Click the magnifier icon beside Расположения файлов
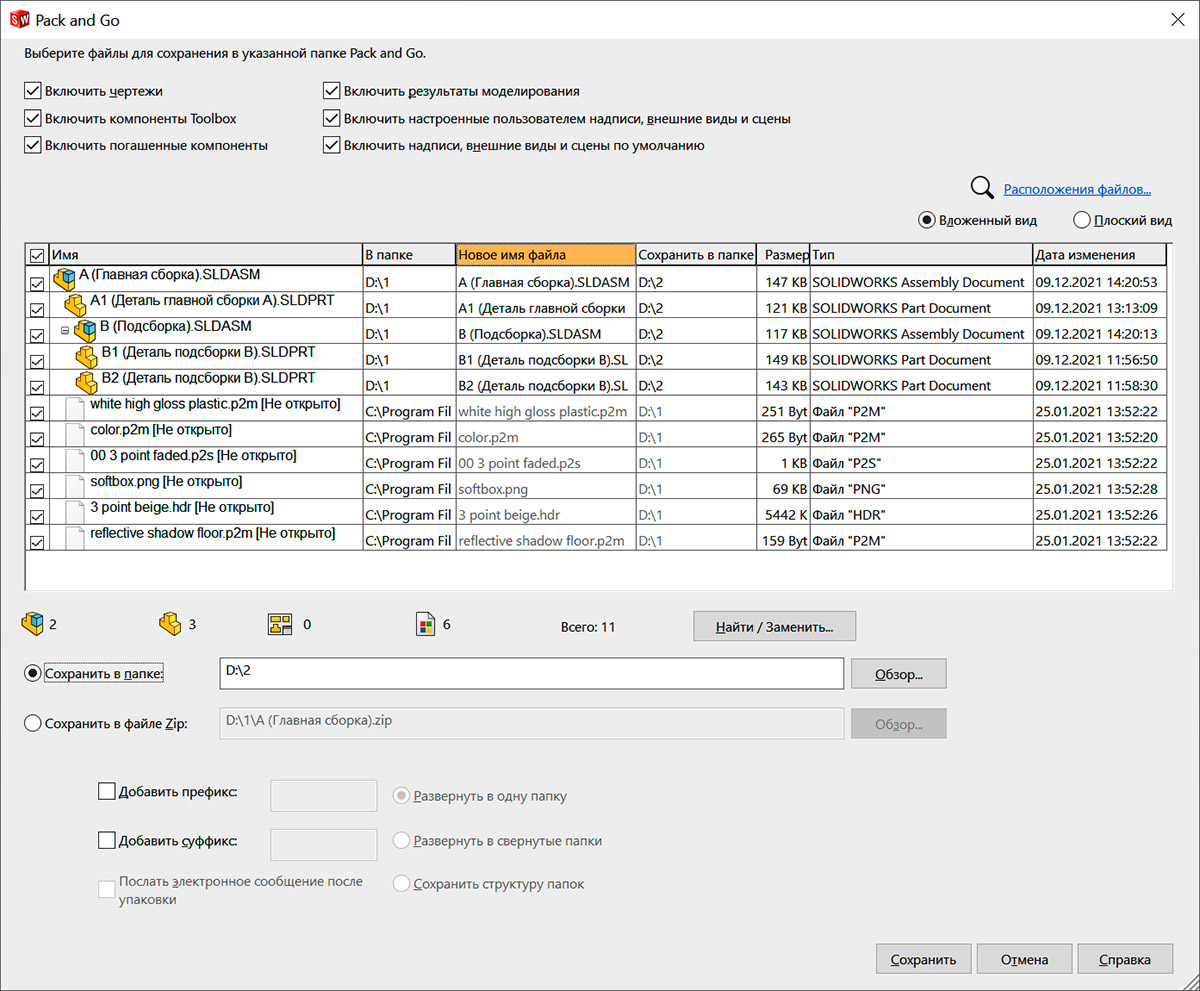The height and width of the screenshot is (991, 1200). pyautogui.click(x=982, y=188)
